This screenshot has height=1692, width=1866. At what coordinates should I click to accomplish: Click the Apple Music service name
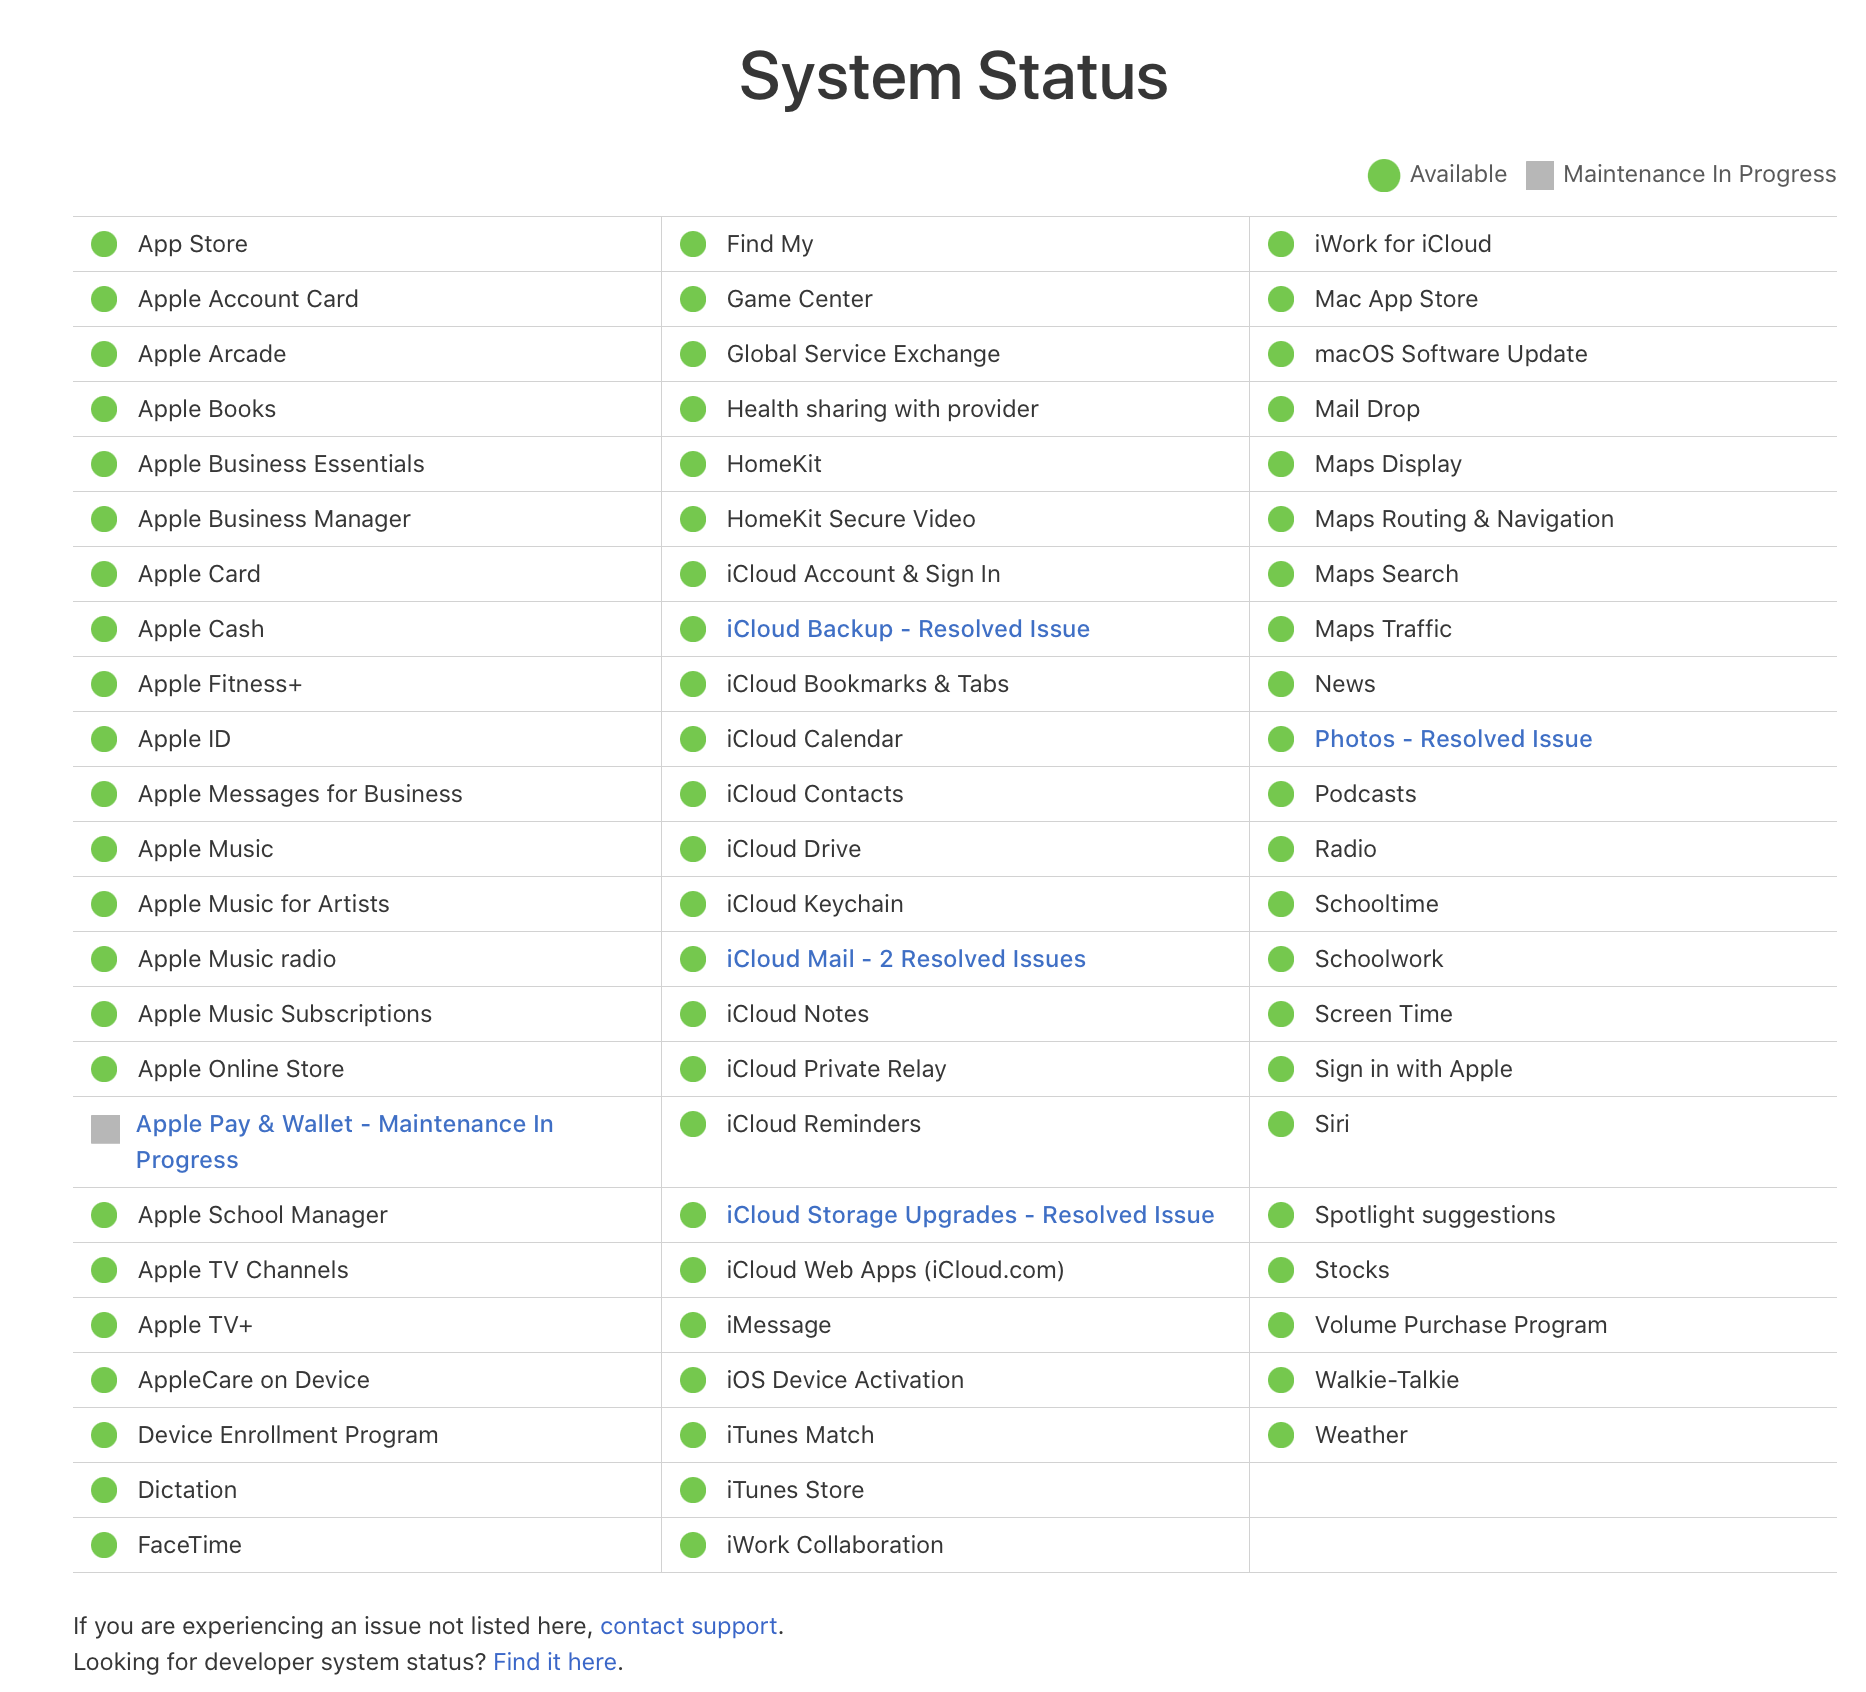tap(206, 849)
